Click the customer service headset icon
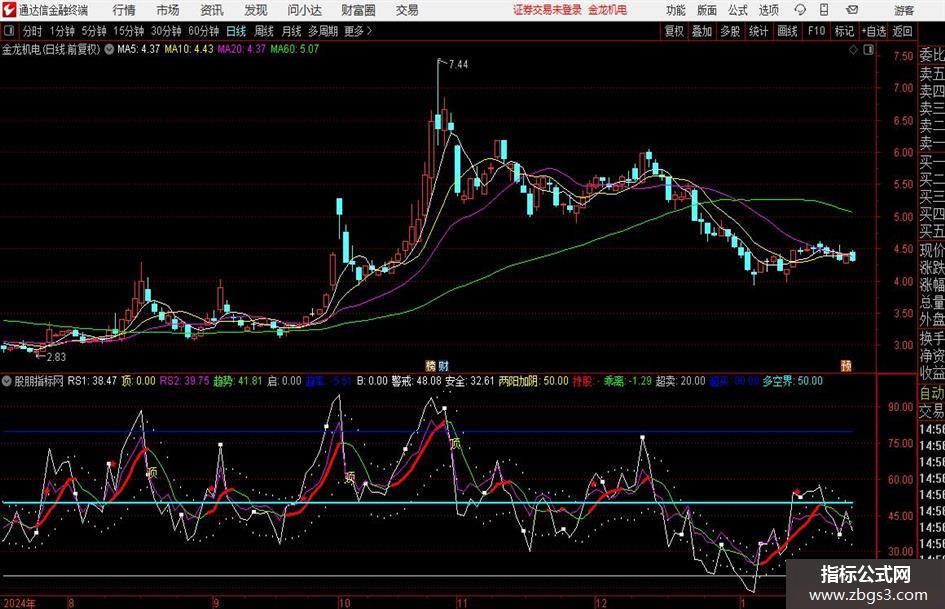945x609 pixels. click(x=800, y=10)
